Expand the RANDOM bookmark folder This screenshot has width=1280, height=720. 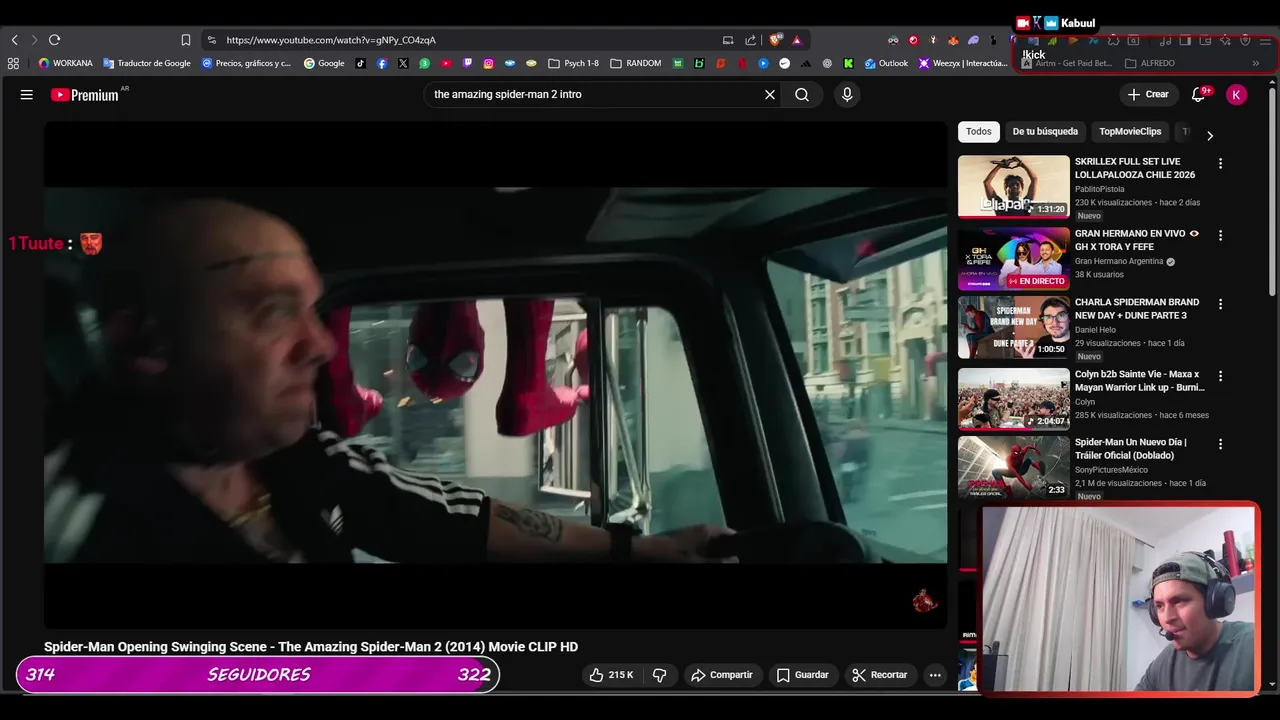pyautogui.click(x=636, y=63)
